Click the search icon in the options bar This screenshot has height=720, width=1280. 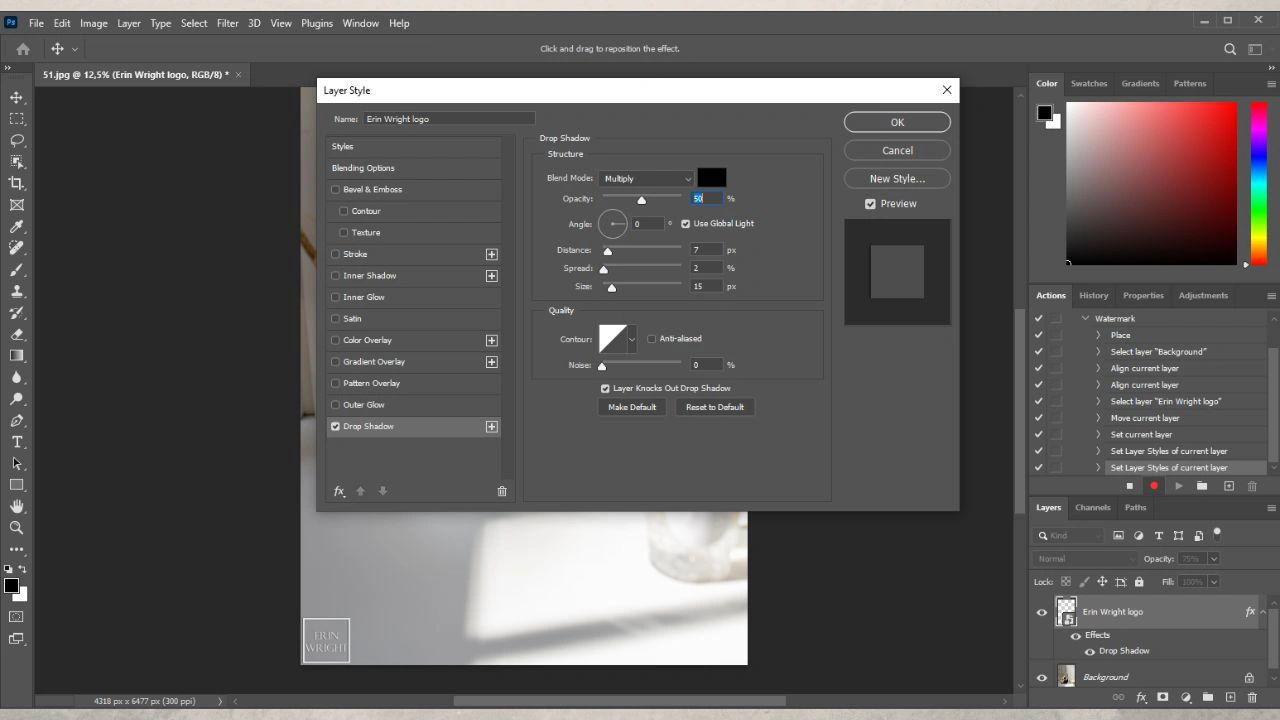tap(1230, 48)
